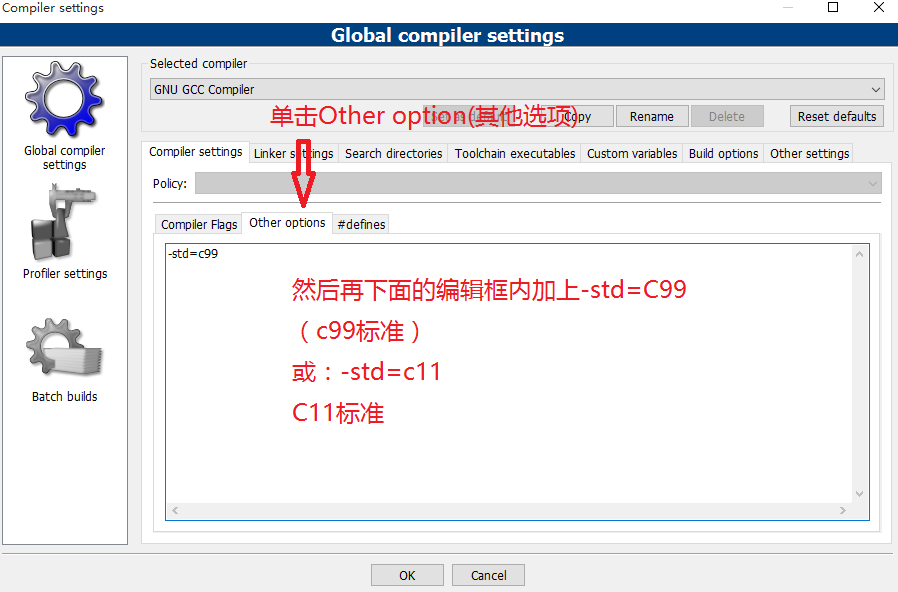Click the Reset defaults button
Image resolution: width=898 pixels, height=592 pixels.
coord(837,116)
